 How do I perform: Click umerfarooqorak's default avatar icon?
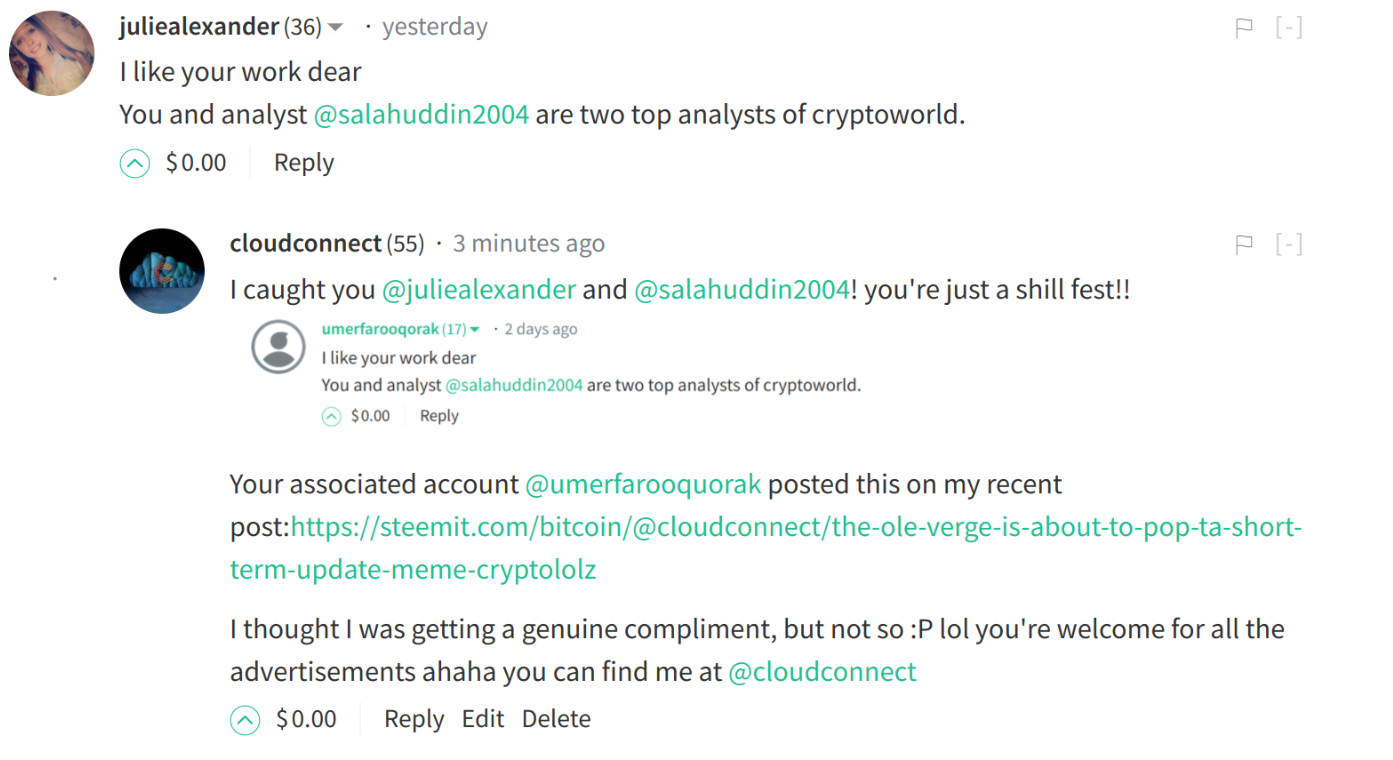[278, 347]
